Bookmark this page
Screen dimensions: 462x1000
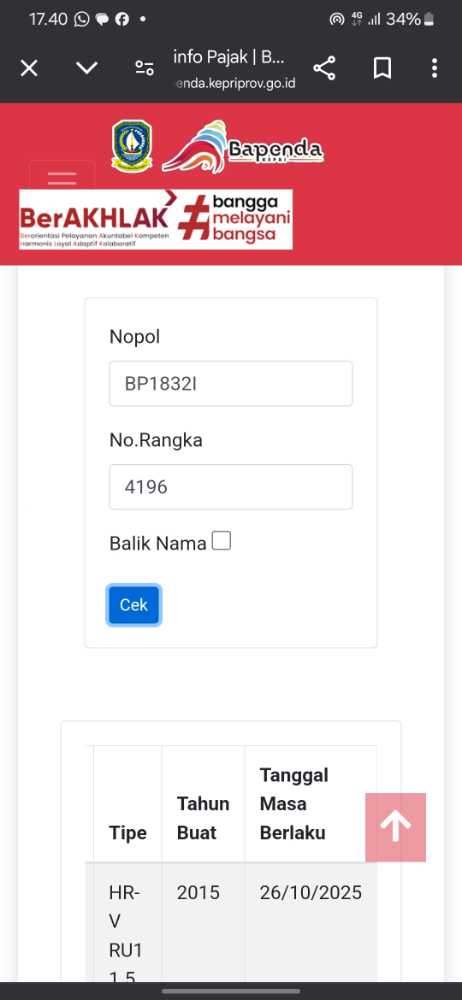(382, 68)
